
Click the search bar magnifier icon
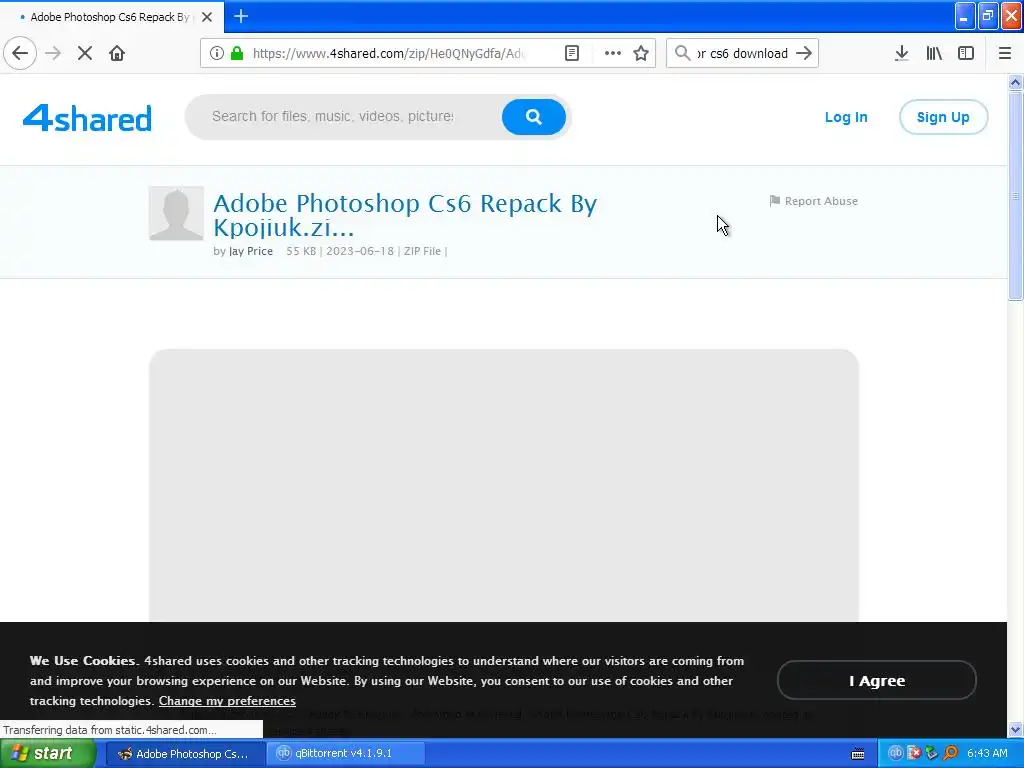(682, 53)
